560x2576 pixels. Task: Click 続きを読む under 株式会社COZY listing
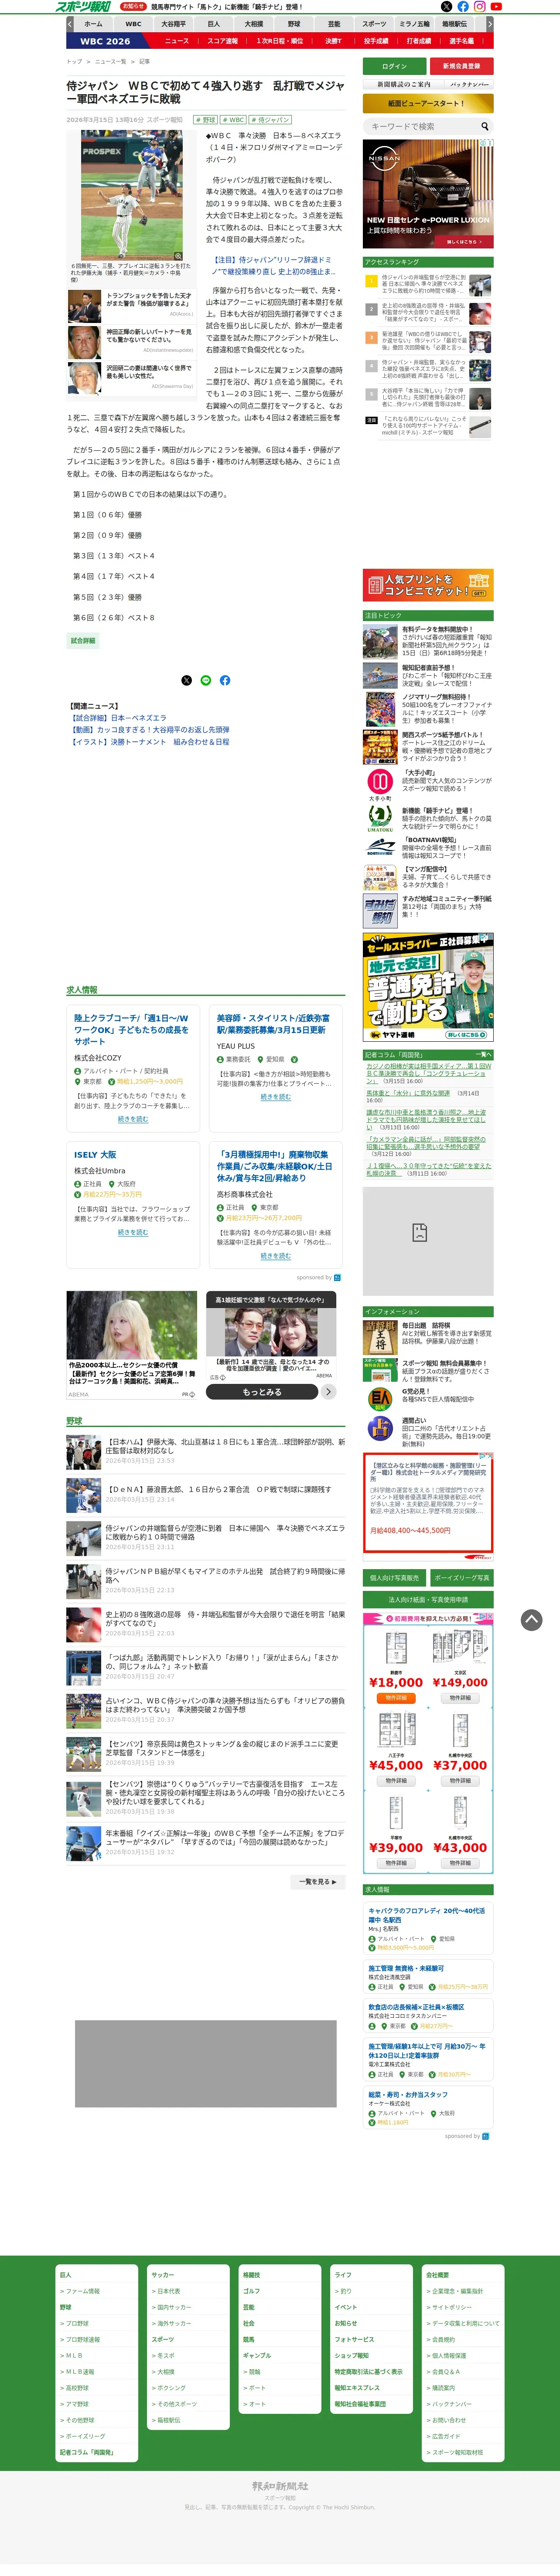(133, 1119)
